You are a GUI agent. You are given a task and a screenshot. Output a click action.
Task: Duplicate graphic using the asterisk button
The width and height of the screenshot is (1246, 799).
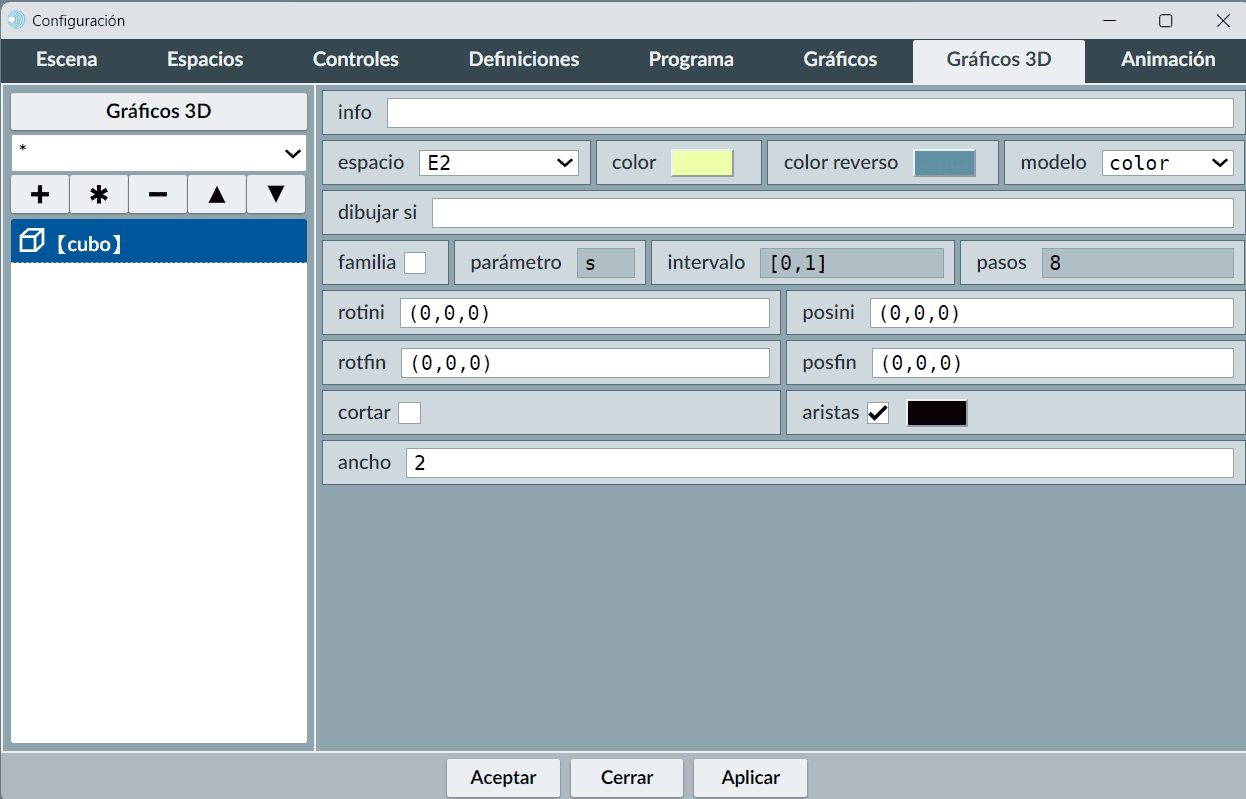99,194
